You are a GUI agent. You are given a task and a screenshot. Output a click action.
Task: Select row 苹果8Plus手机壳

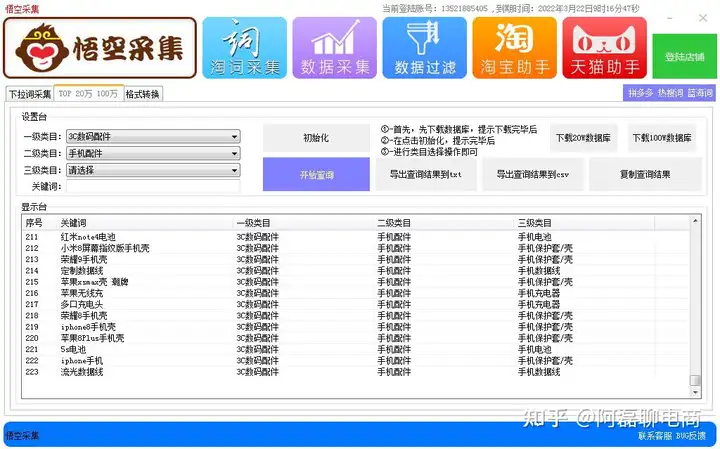coord(356,338)
